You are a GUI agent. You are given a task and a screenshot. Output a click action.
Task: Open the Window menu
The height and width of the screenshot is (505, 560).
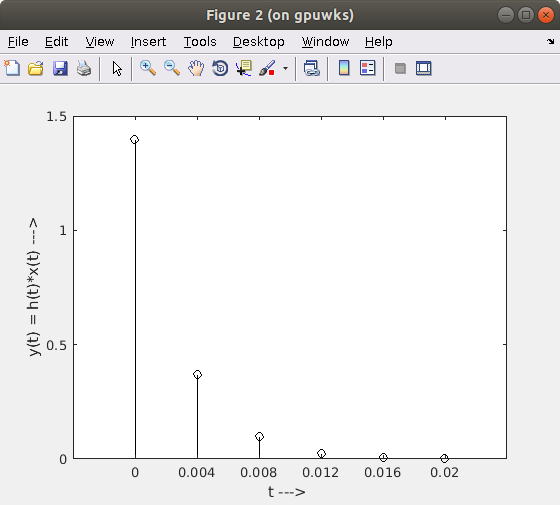325,42
